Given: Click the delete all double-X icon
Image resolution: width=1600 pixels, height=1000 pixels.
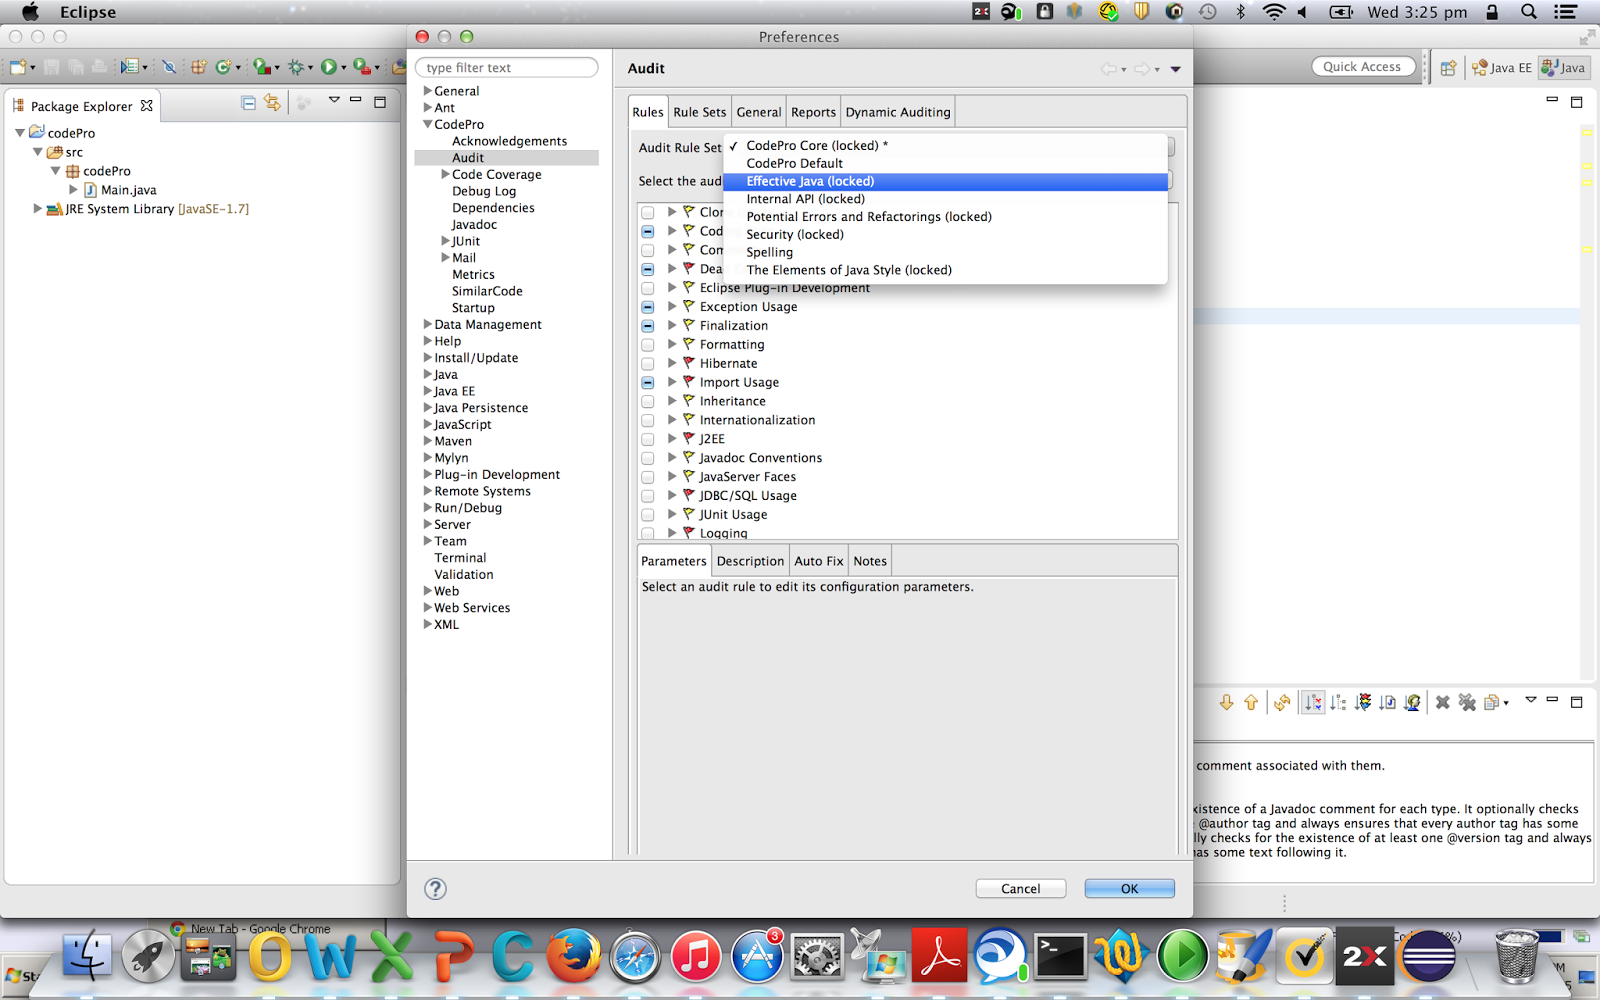Looking at the screenshot, I should click(x=1467, y=702).
